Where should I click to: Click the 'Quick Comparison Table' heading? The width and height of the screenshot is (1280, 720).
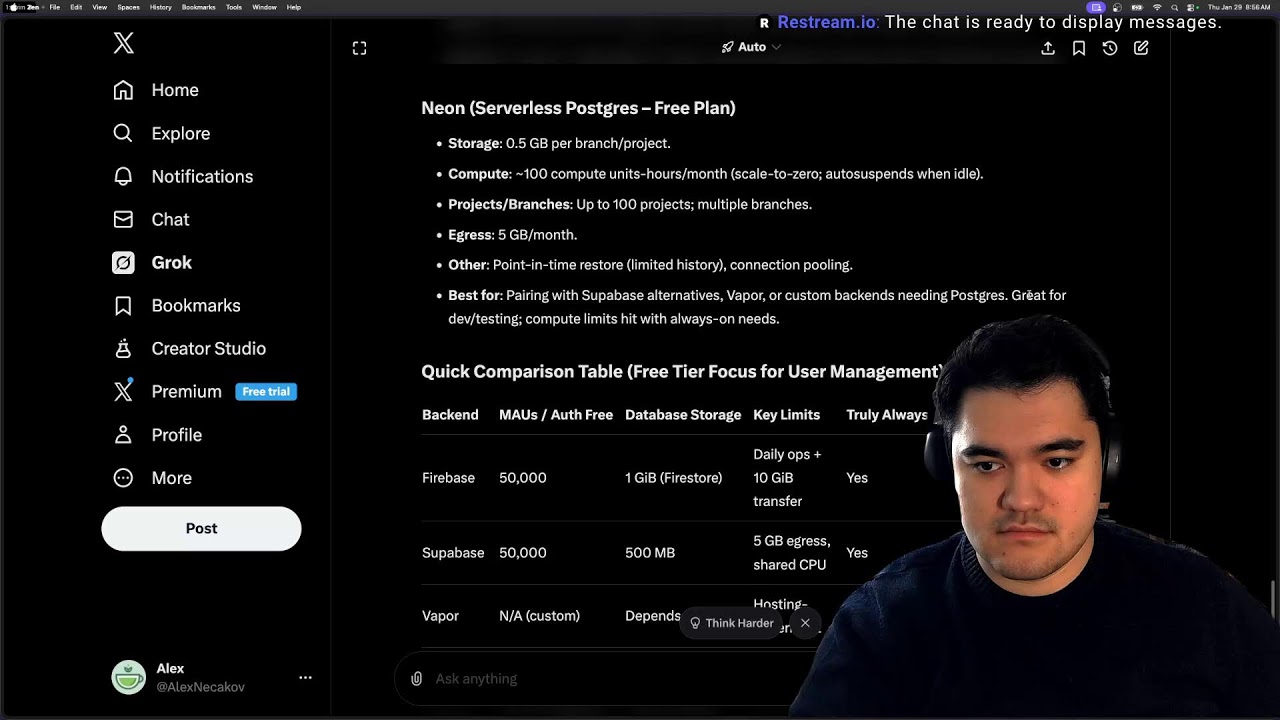[x=681, y=371]
